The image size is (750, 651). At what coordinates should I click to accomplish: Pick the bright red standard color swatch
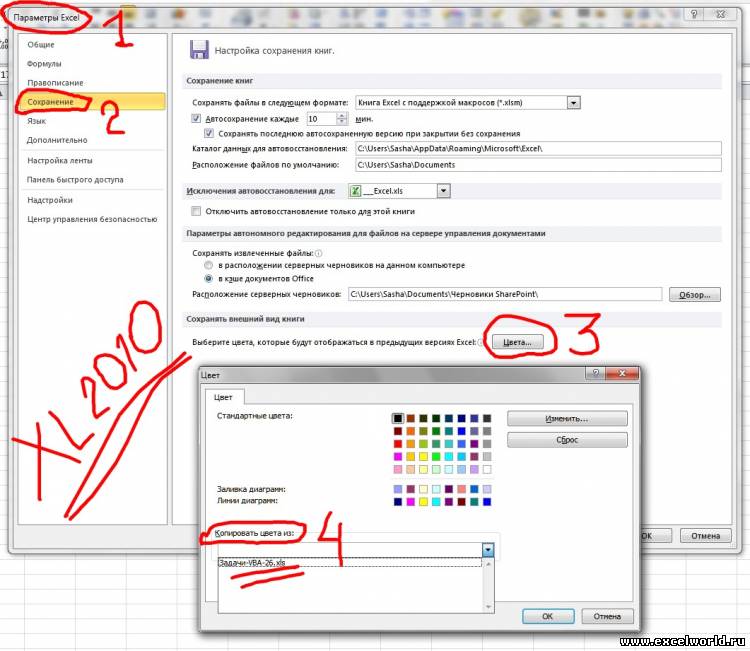pyautogui.click(x=397, y=444)
